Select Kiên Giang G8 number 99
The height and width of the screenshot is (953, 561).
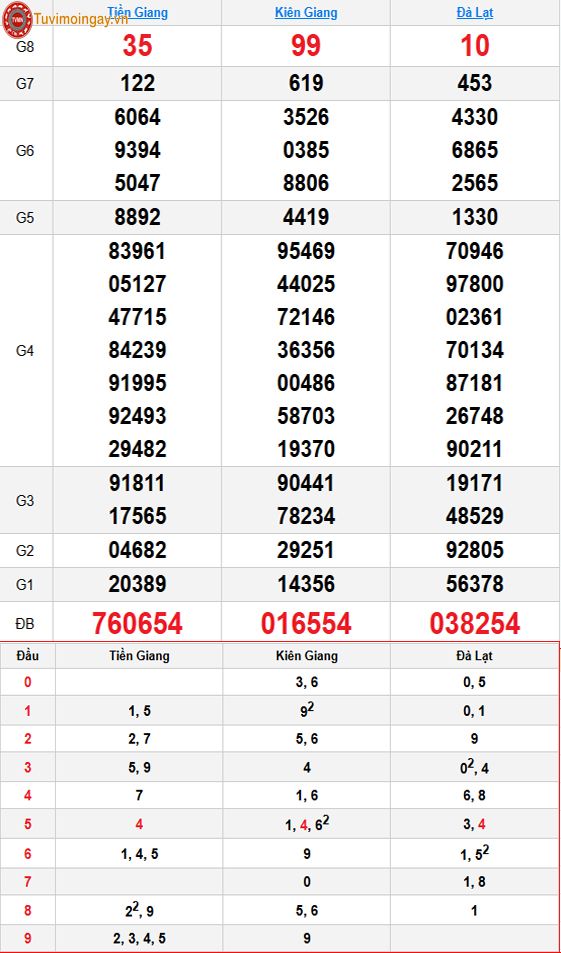tap(306, 46)
